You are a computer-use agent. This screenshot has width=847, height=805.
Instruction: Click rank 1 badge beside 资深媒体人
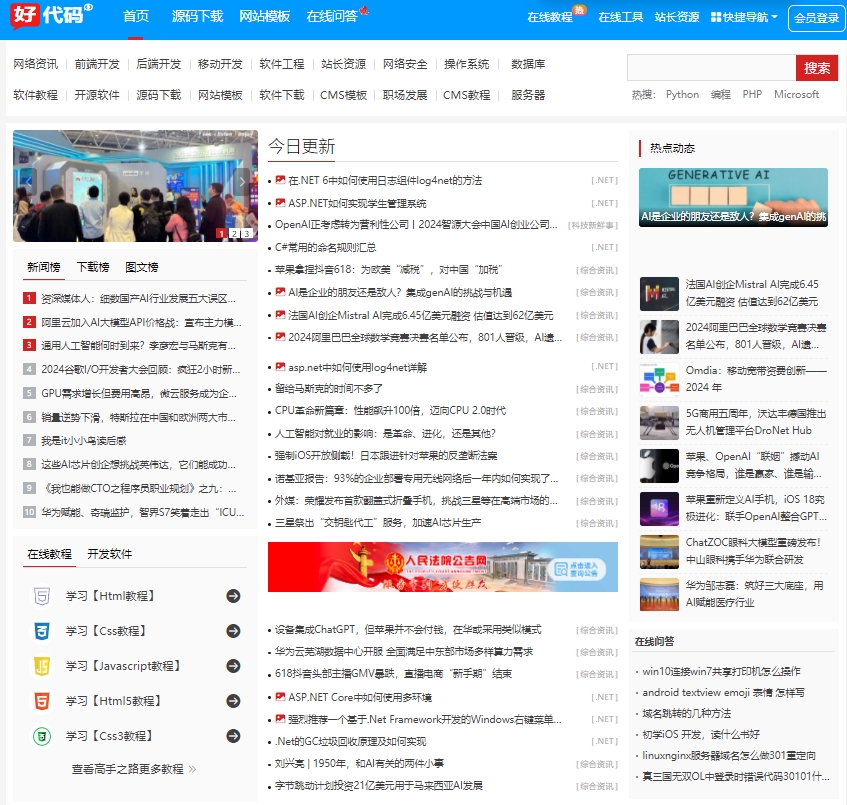pyautogui.click(x=29, y=298)
